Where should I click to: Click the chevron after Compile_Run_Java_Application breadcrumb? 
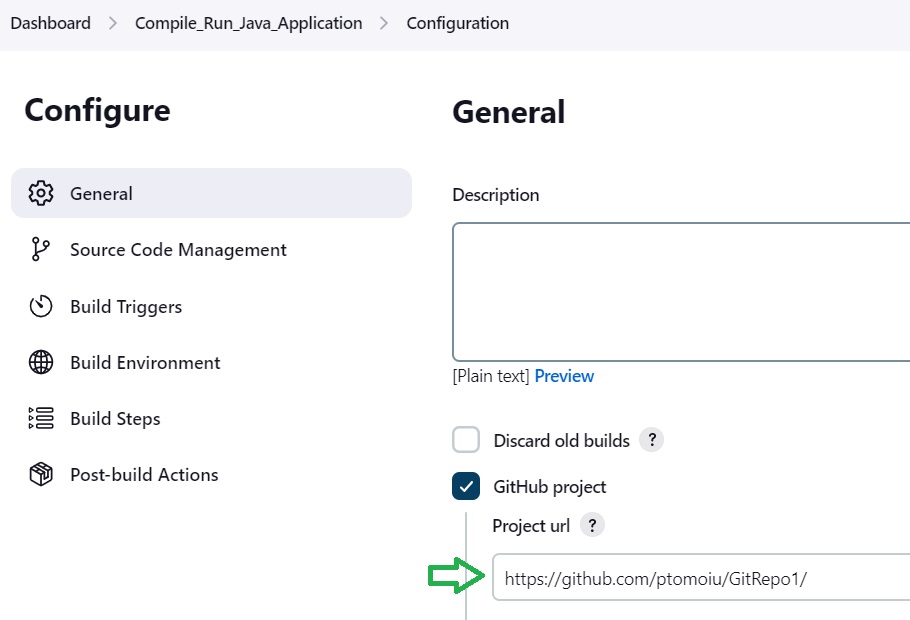[x=384, y=23]
